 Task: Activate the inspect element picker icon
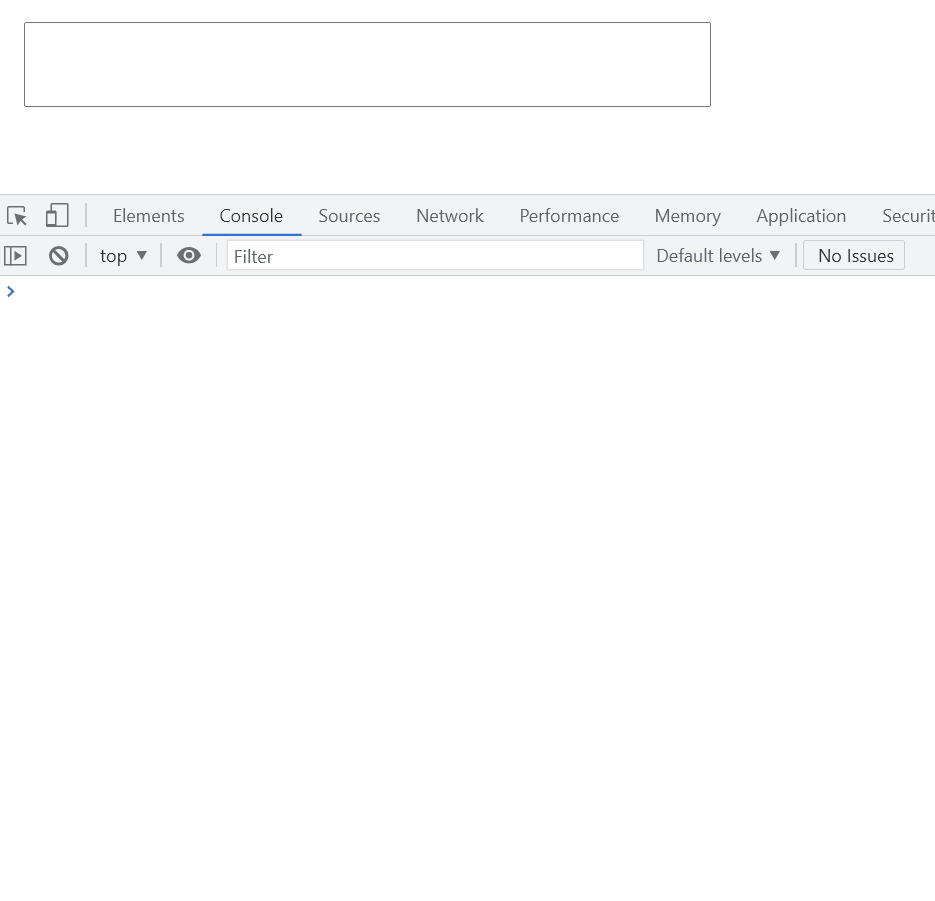pos(17,215)
